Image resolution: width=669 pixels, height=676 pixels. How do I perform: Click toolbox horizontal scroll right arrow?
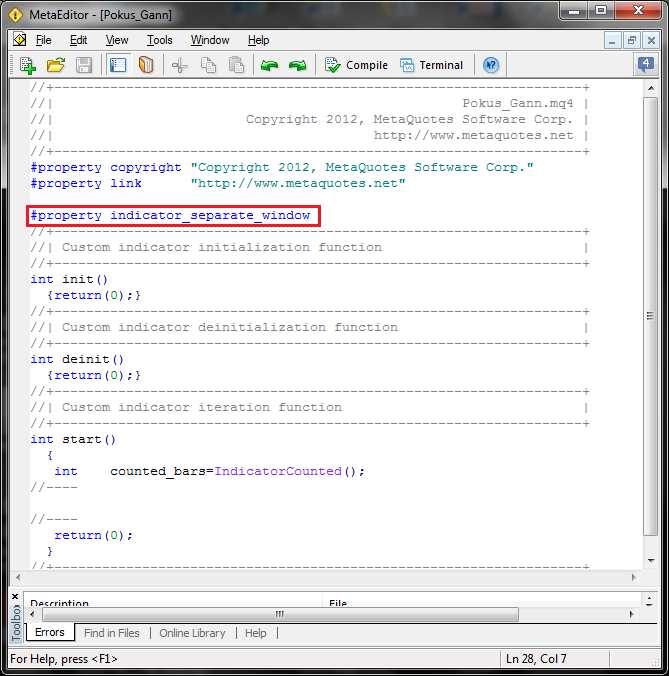(x=631, y=613)
